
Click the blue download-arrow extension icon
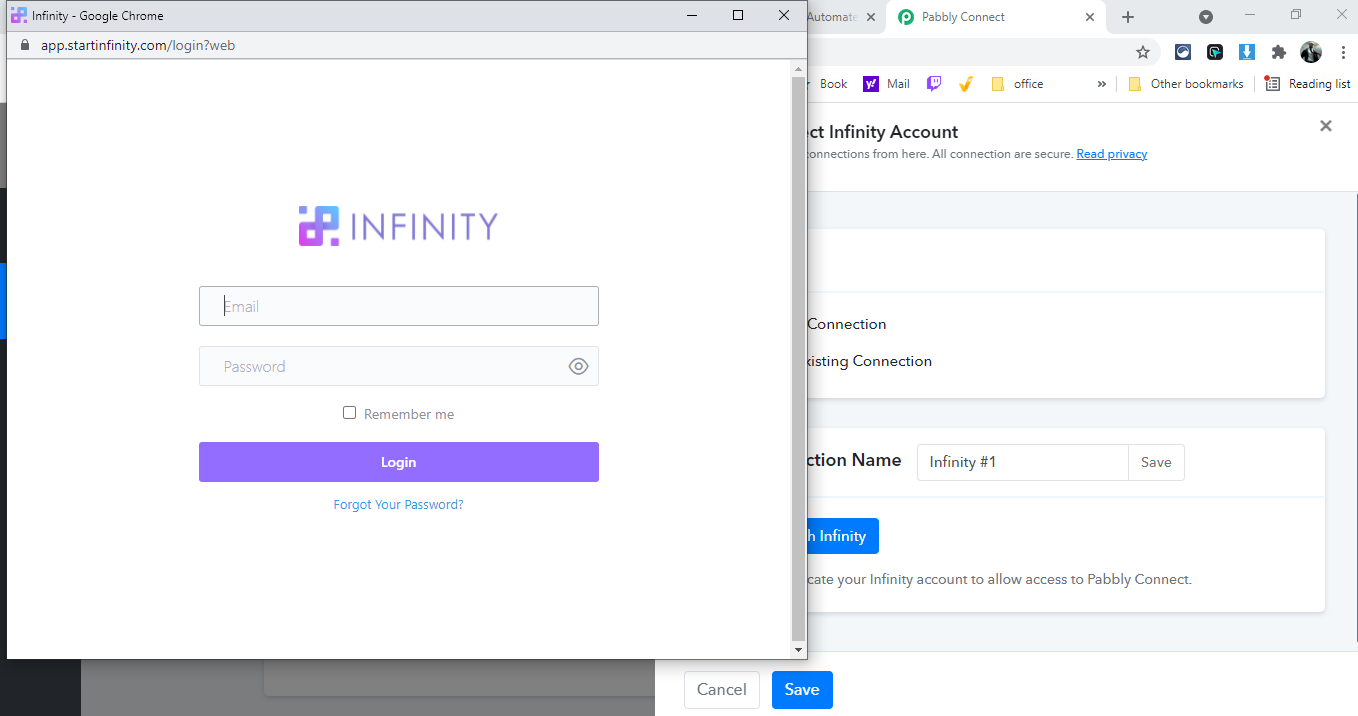[1247, 52]
